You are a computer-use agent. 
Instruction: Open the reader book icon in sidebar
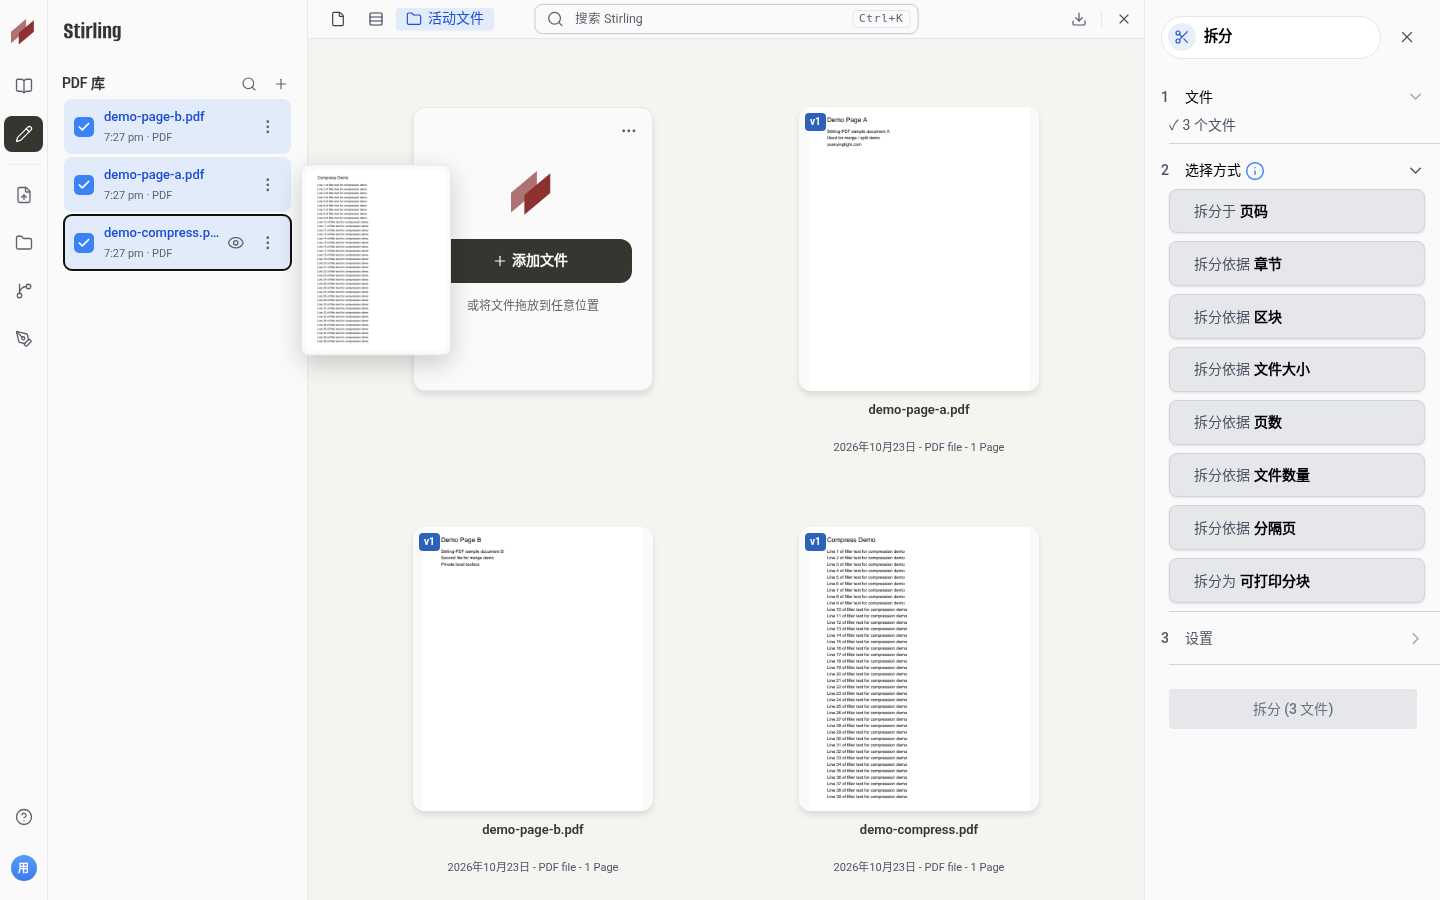click(x=24, y=86)
